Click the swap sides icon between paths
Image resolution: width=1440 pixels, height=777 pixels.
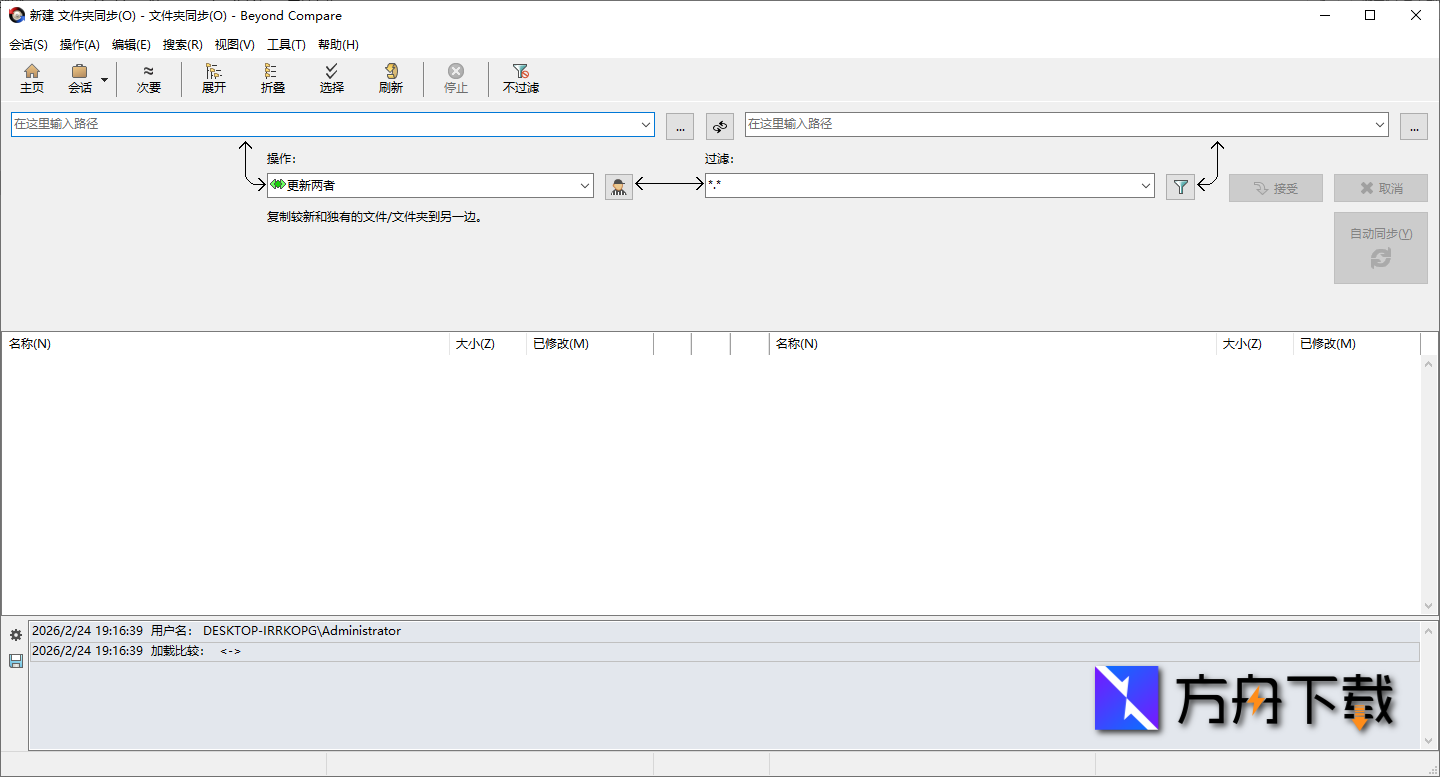tap(719, 126)
